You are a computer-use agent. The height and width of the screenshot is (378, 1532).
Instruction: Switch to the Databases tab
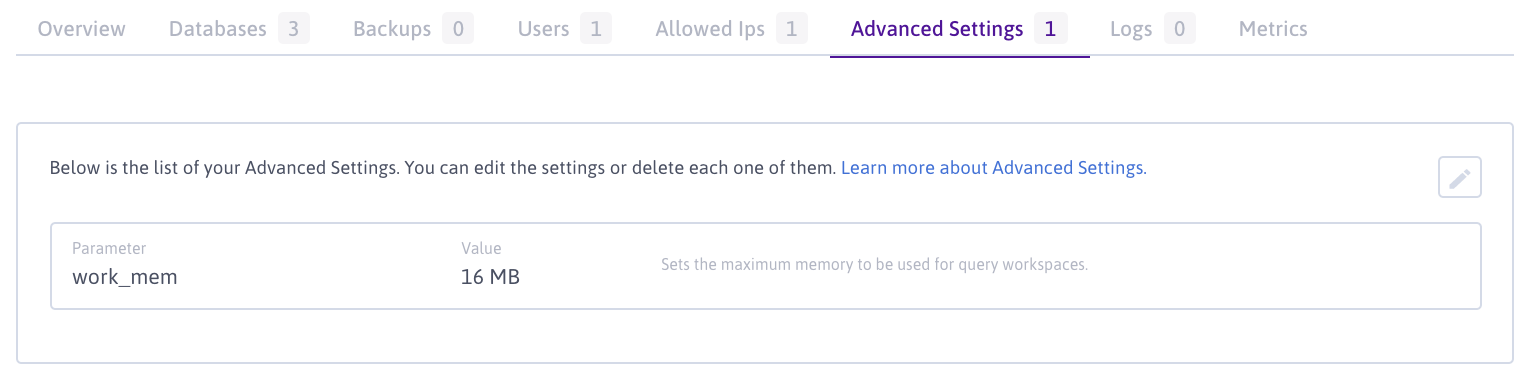[x=239, y=29]
